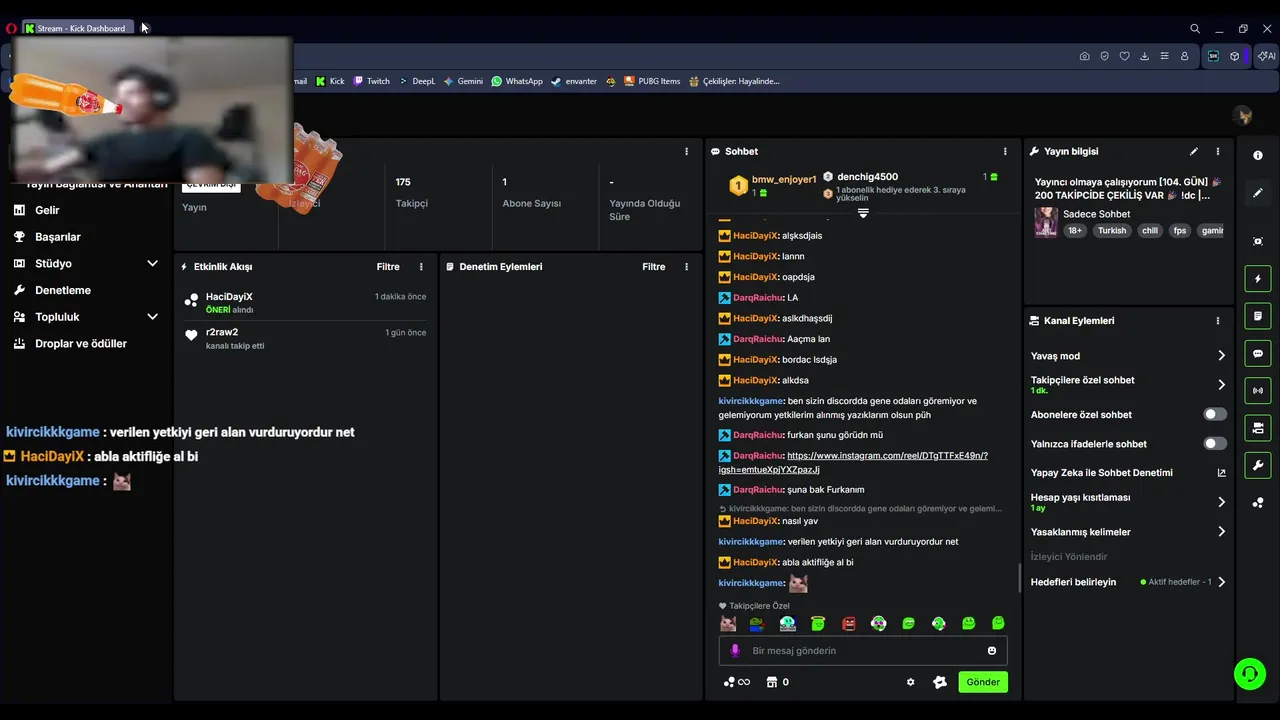Click the channel points infinity icon
Screen dimensions: 1280x720
coord(736,682)
